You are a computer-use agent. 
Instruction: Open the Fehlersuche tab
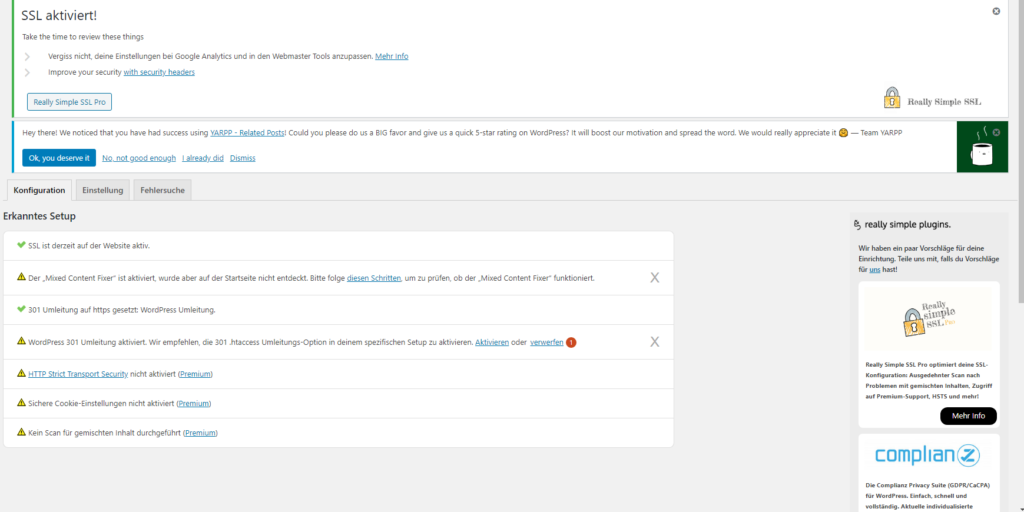(162, 190)
